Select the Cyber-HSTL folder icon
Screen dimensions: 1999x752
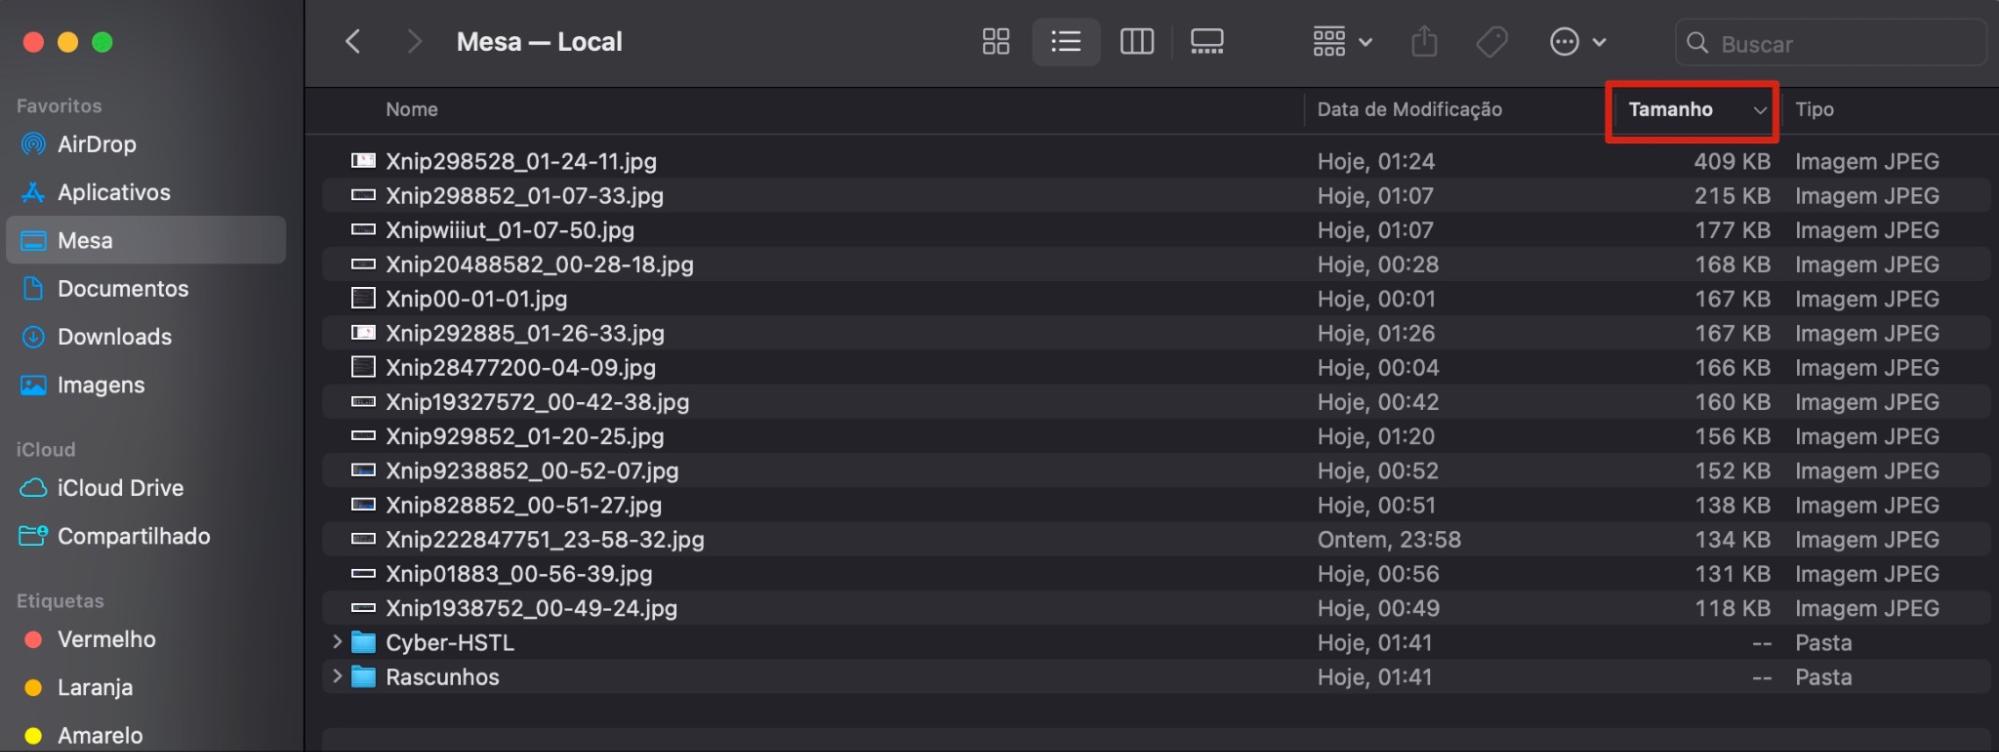tap(364, 642)
